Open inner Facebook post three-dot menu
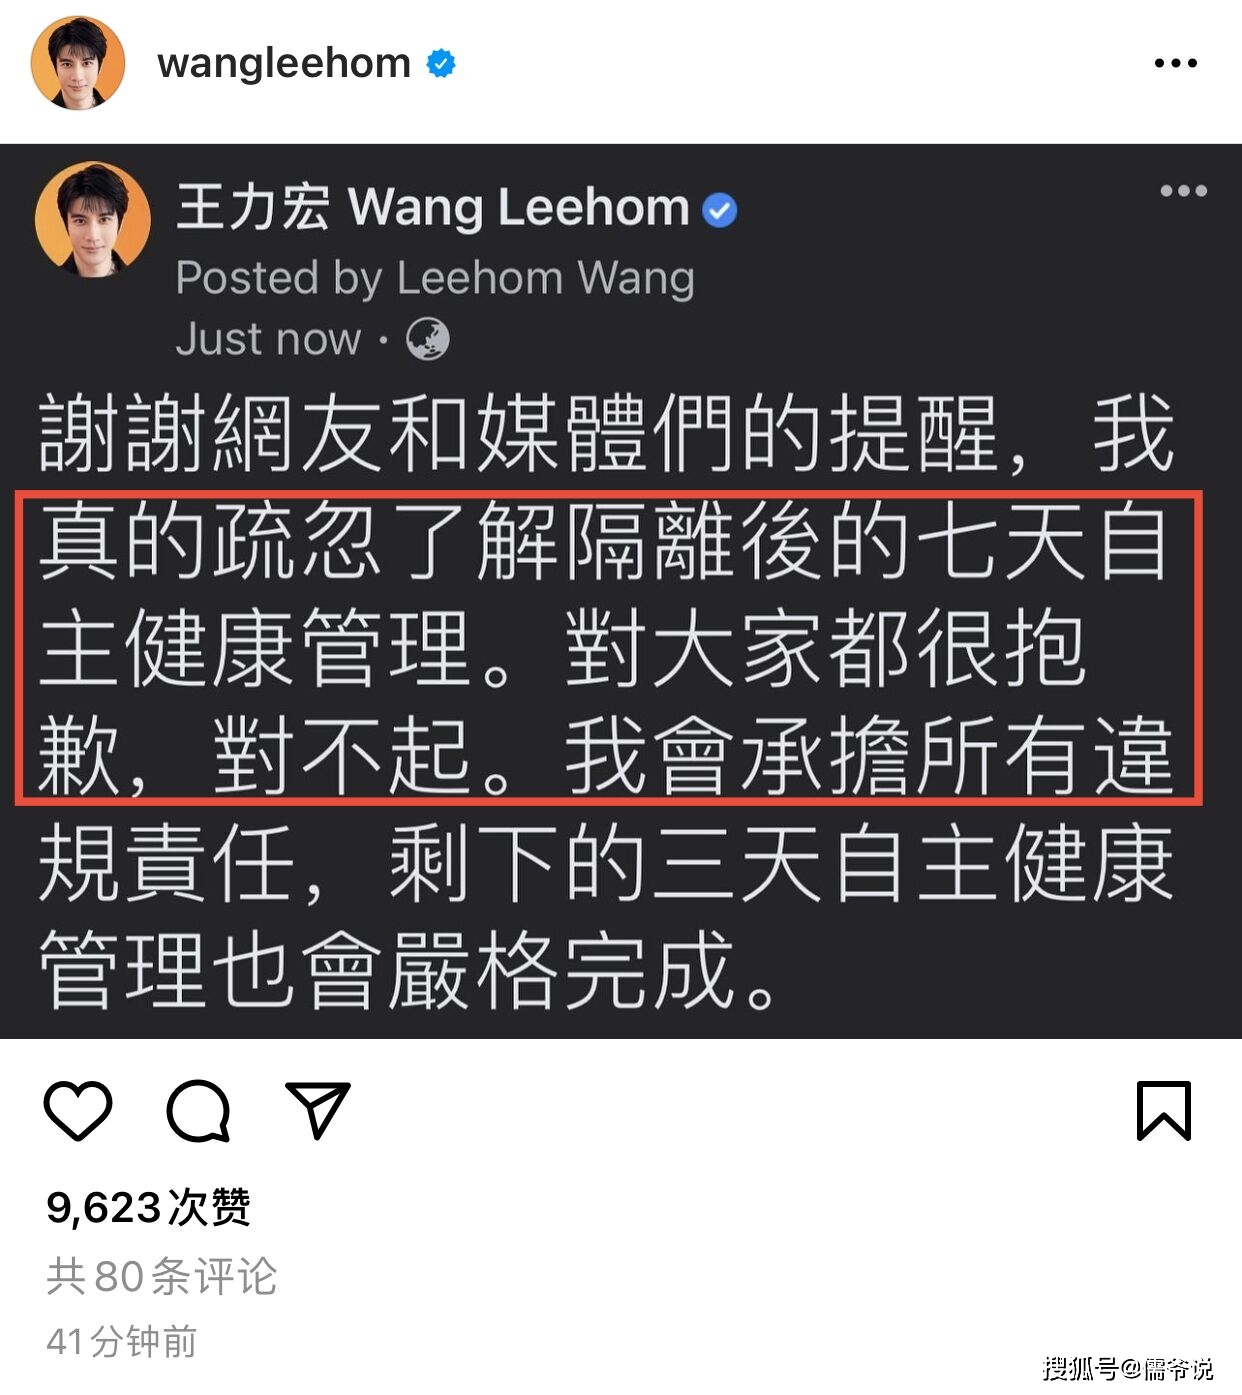Viewport: 1242px width, 1395px height. point(1183,190)
